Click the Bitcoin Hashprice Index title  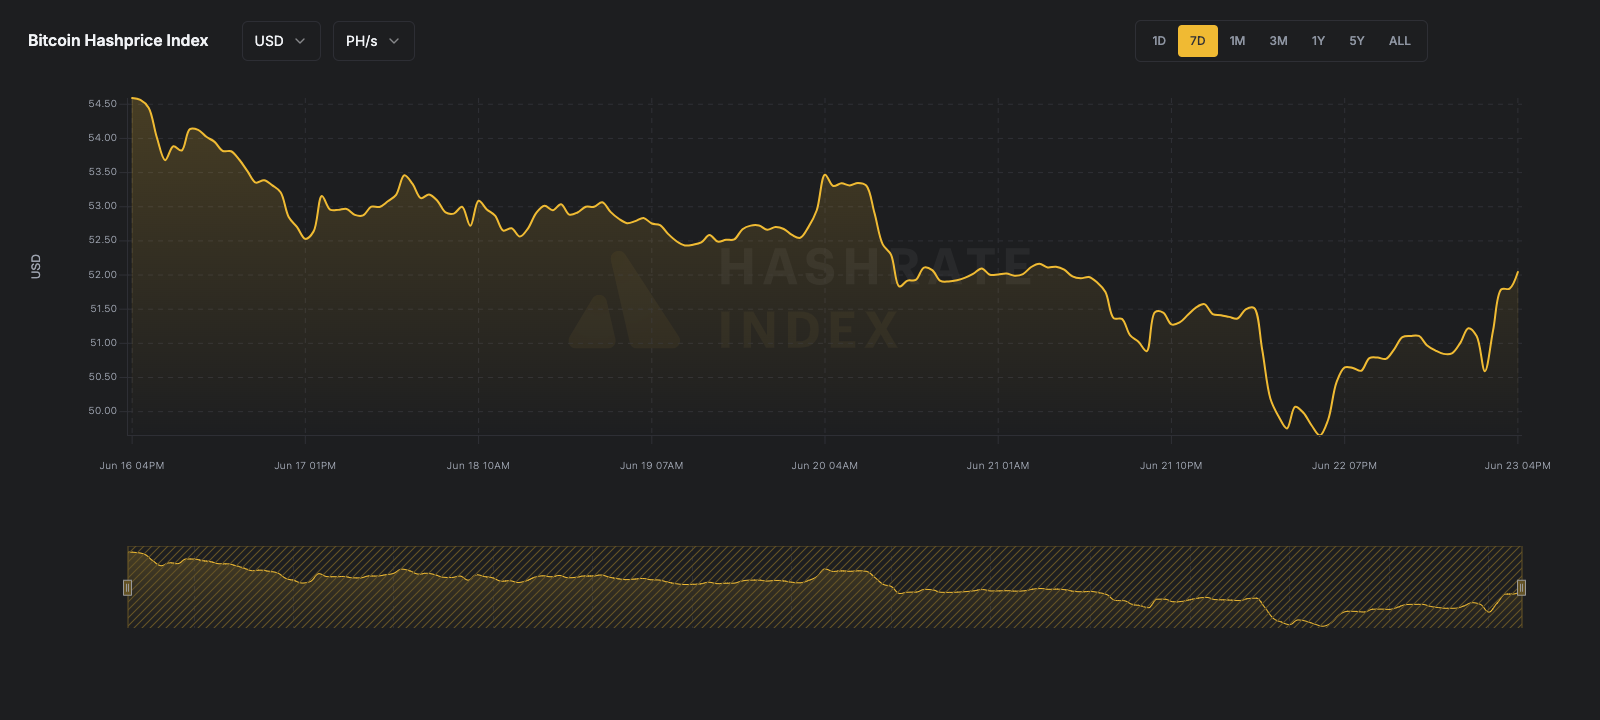coord(118,41)
